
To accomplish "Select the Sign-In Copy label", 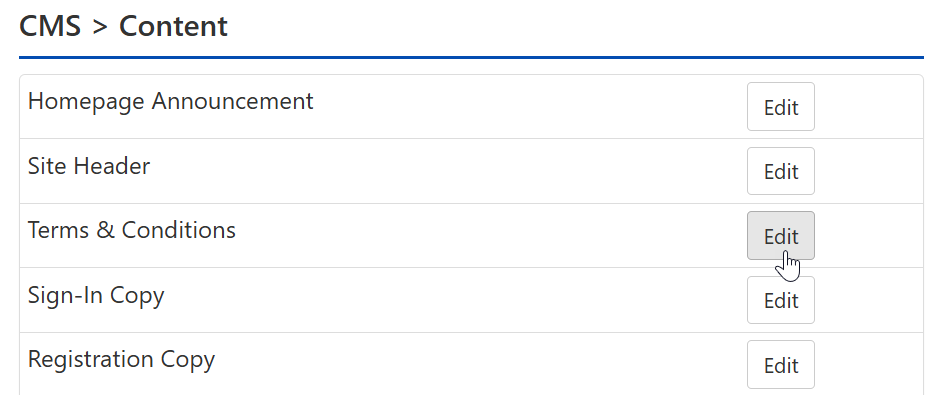I will (x=96, y=296).
